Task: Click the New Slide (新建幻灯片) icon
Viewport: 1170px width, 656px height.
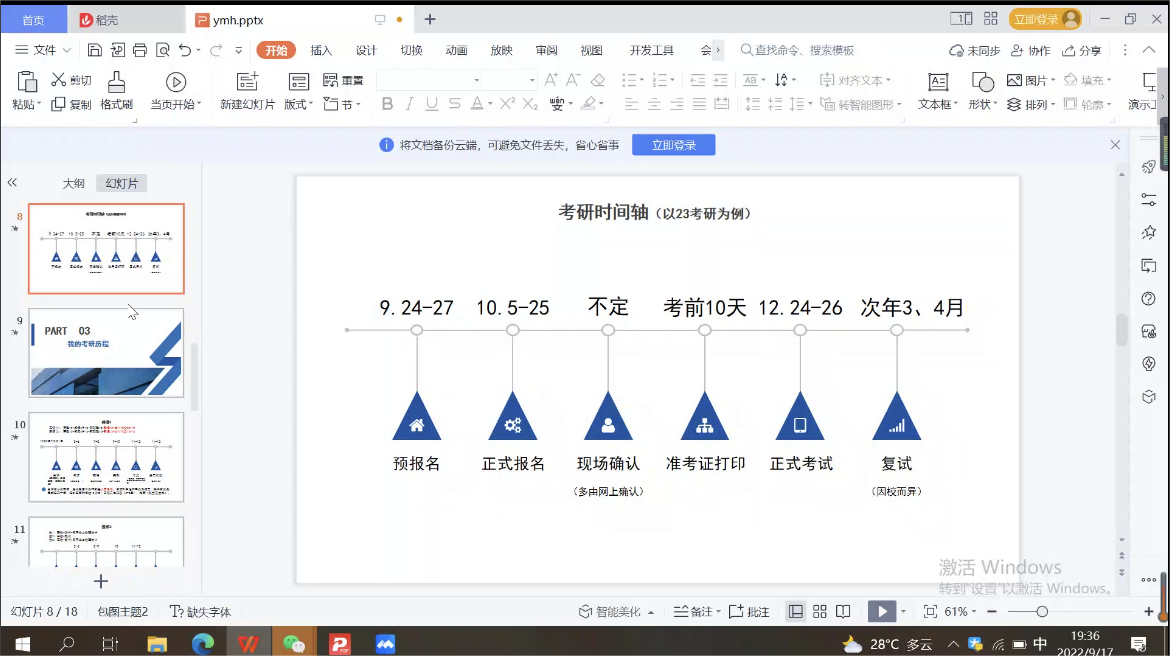Action: point(247,83)
